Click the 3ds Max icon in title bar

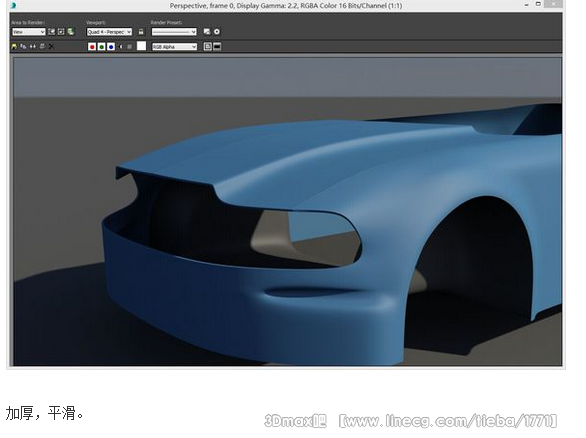(14, 5)
